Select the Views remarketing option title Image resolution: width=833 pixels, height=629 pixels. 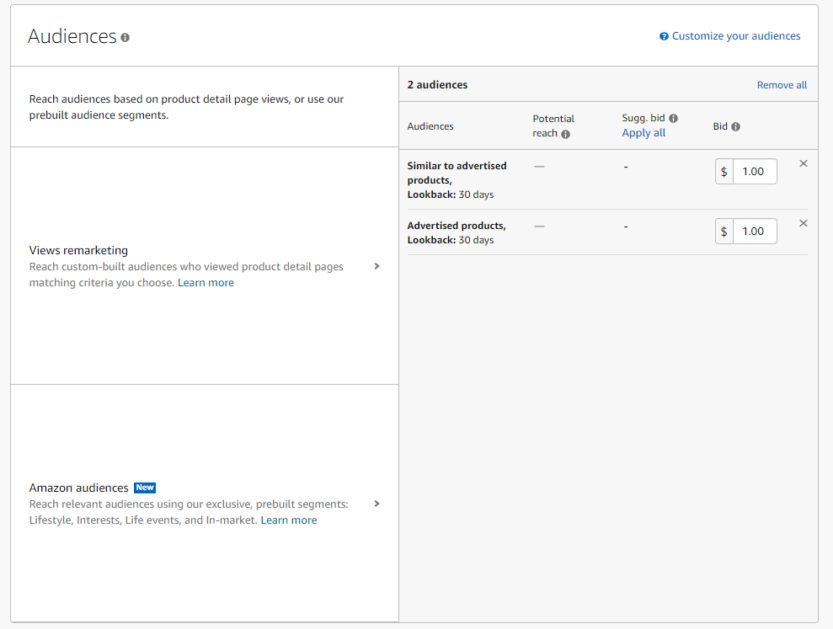coord(79,250)
